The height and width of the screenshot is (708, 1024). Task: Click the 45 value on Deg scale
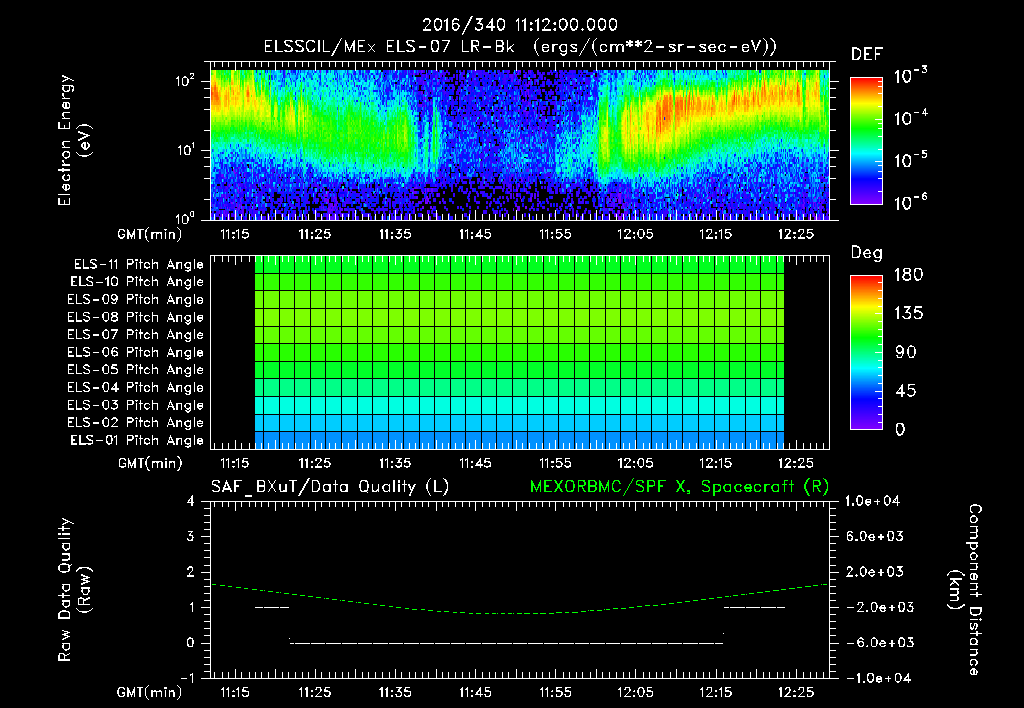click(x=906, y=391)
